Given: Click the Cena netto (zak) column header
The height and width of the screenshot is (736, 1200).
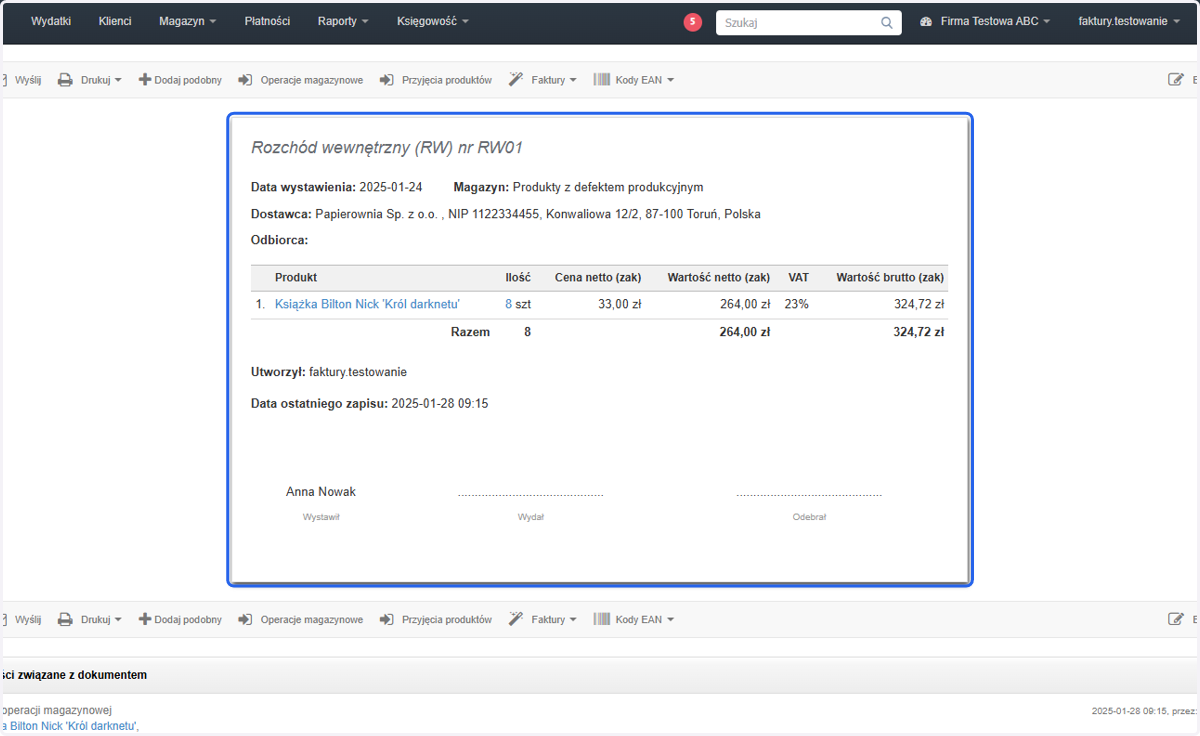Looking at the screenshot, I should point(598,277).
